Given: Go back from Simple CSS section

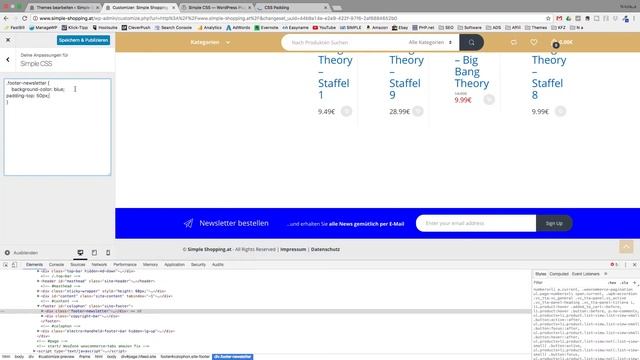Looking at the screenshot, I should [x=8, y=60].
